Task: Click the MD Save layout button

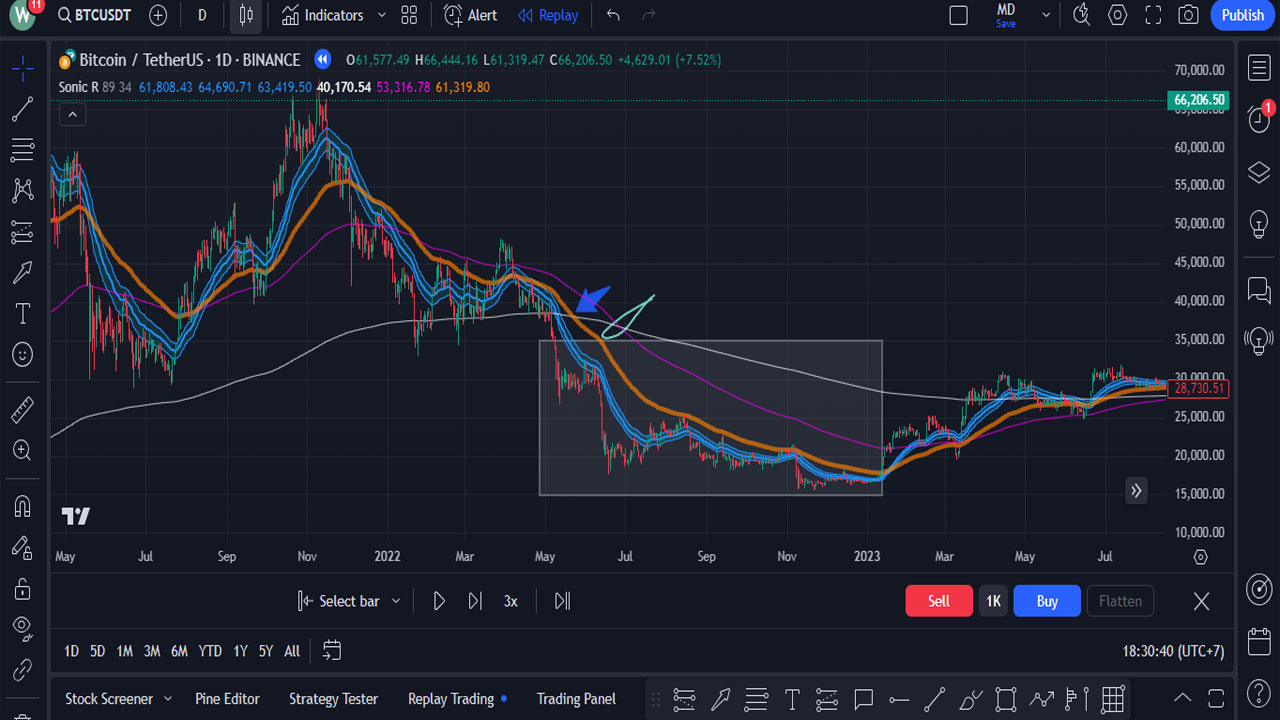Action: click(x=1006, y=15)
